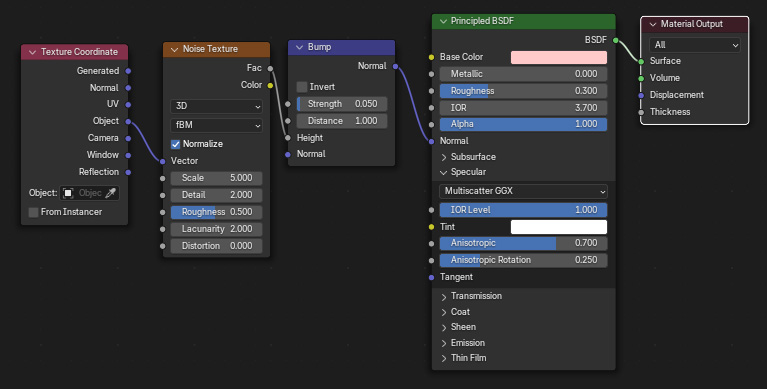This screenshot has height=389, width=767.
Task: Open the 3D dimensions dropdown
Action: [x=216, y=106]
